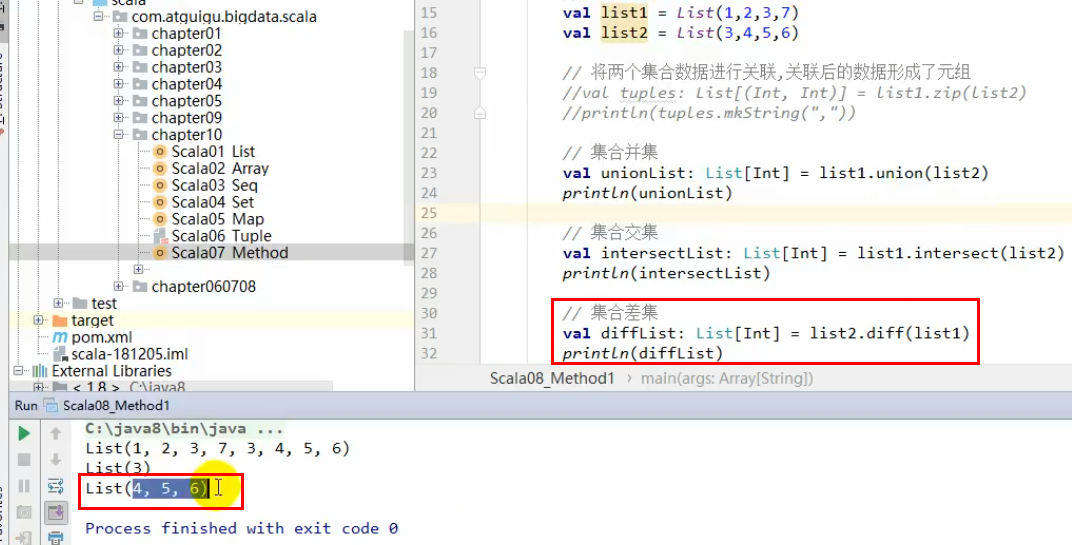Click the list1.union(list2) line
This screenshot has height=545, width=1072.
(x=775, y=173)
